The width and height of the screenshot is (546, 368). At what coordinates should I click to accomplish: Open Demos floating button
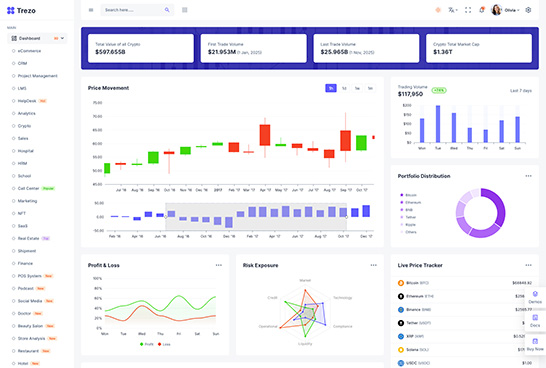tap(535, 298)
